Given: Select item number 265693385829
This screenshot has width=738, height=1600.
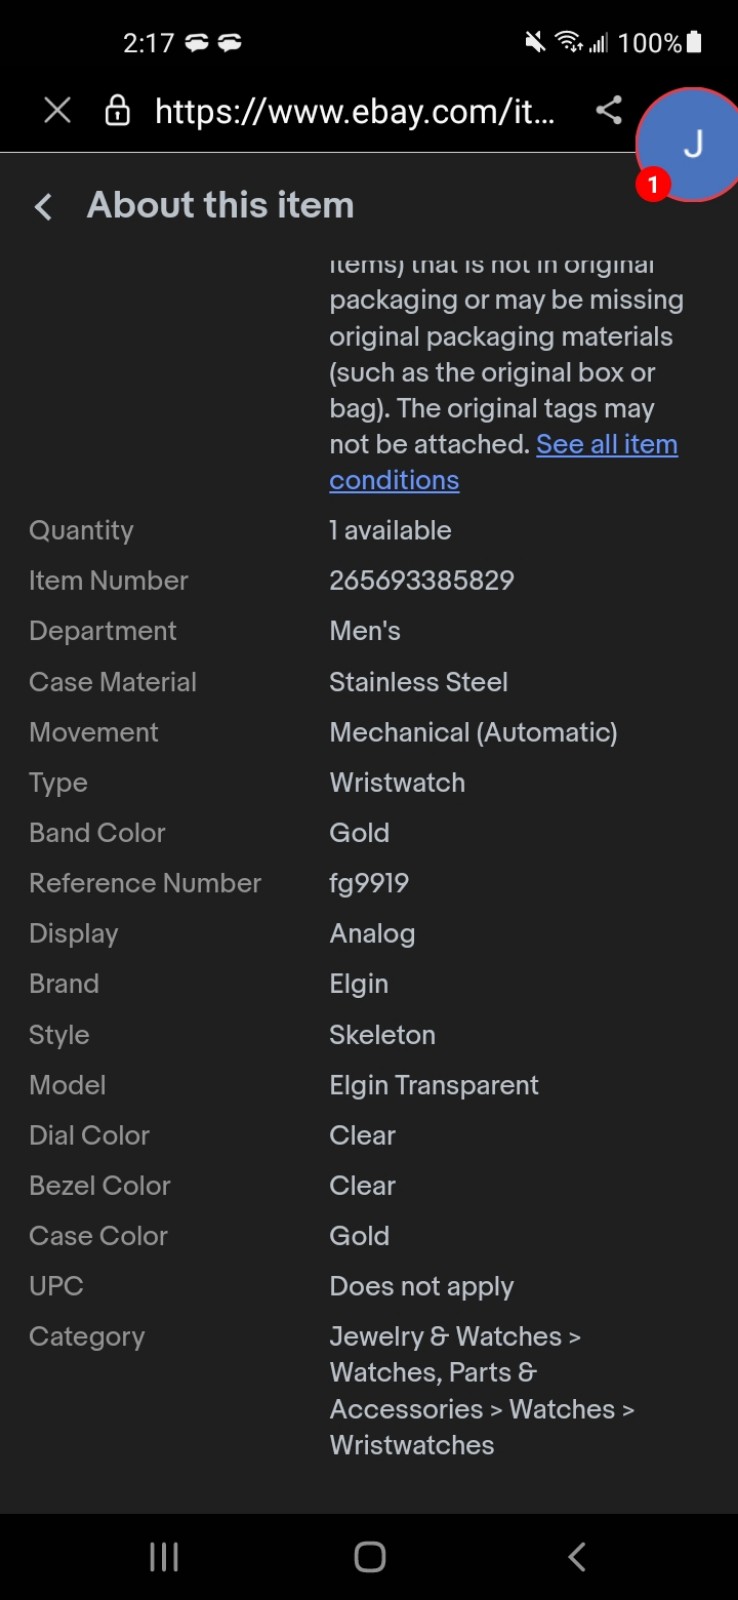Looking at the screenshot, I should pos(422,581).
